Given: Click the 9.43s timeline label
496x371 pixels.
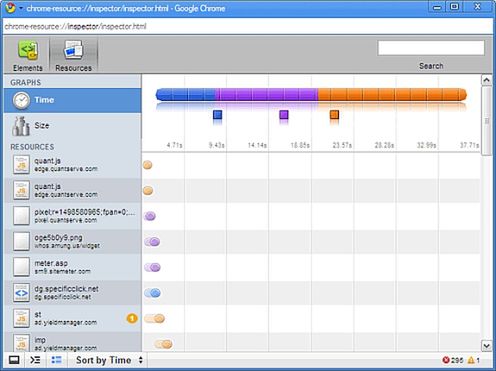Looking at the screenshot, I should click(216, 145).
